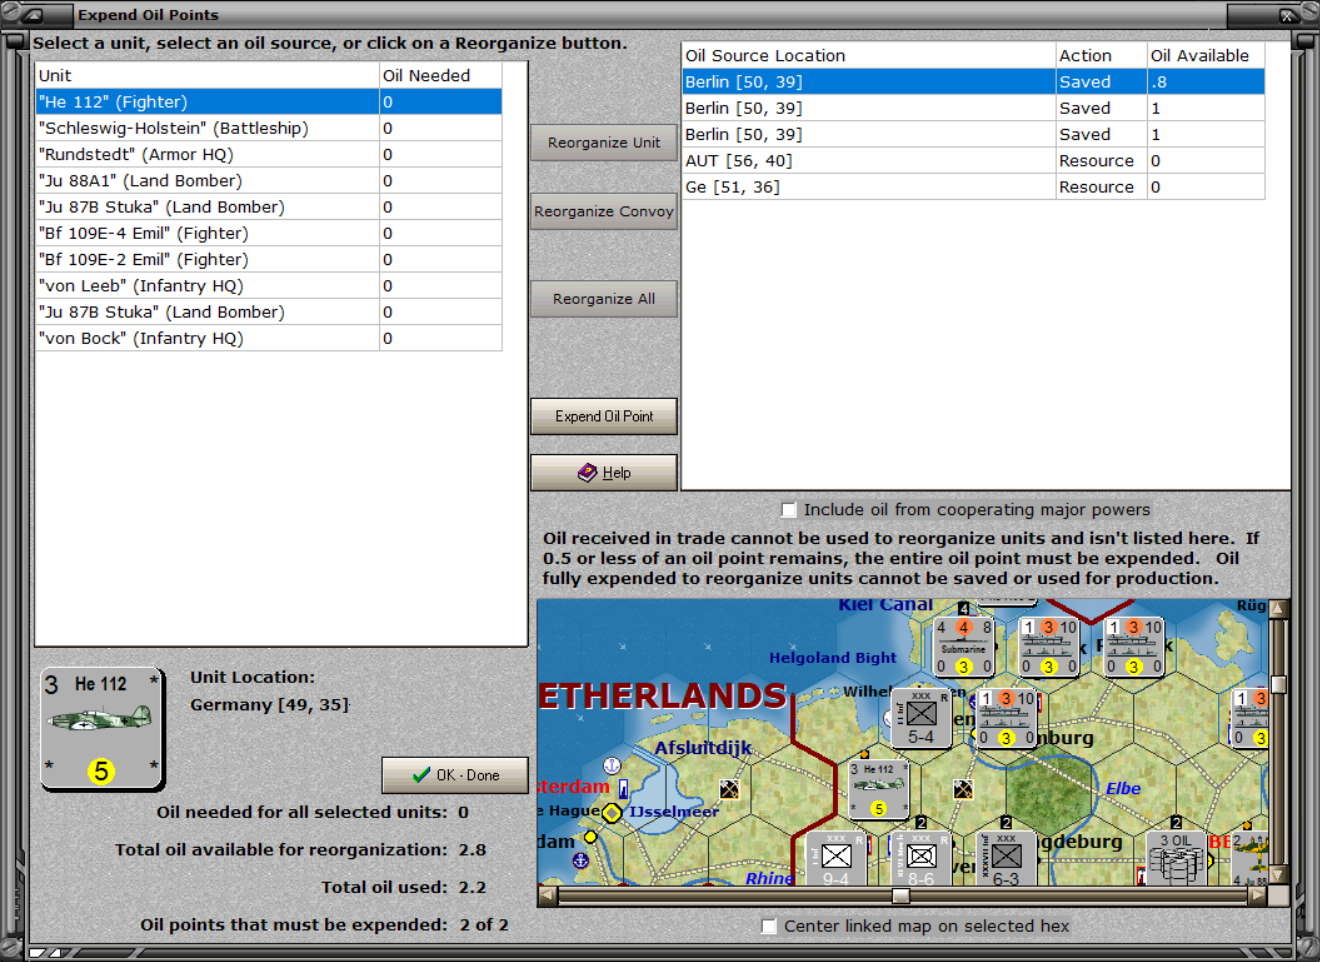Click map scroll left arrow
This screenshot has height=962, width=1320.
pos(547,895)
